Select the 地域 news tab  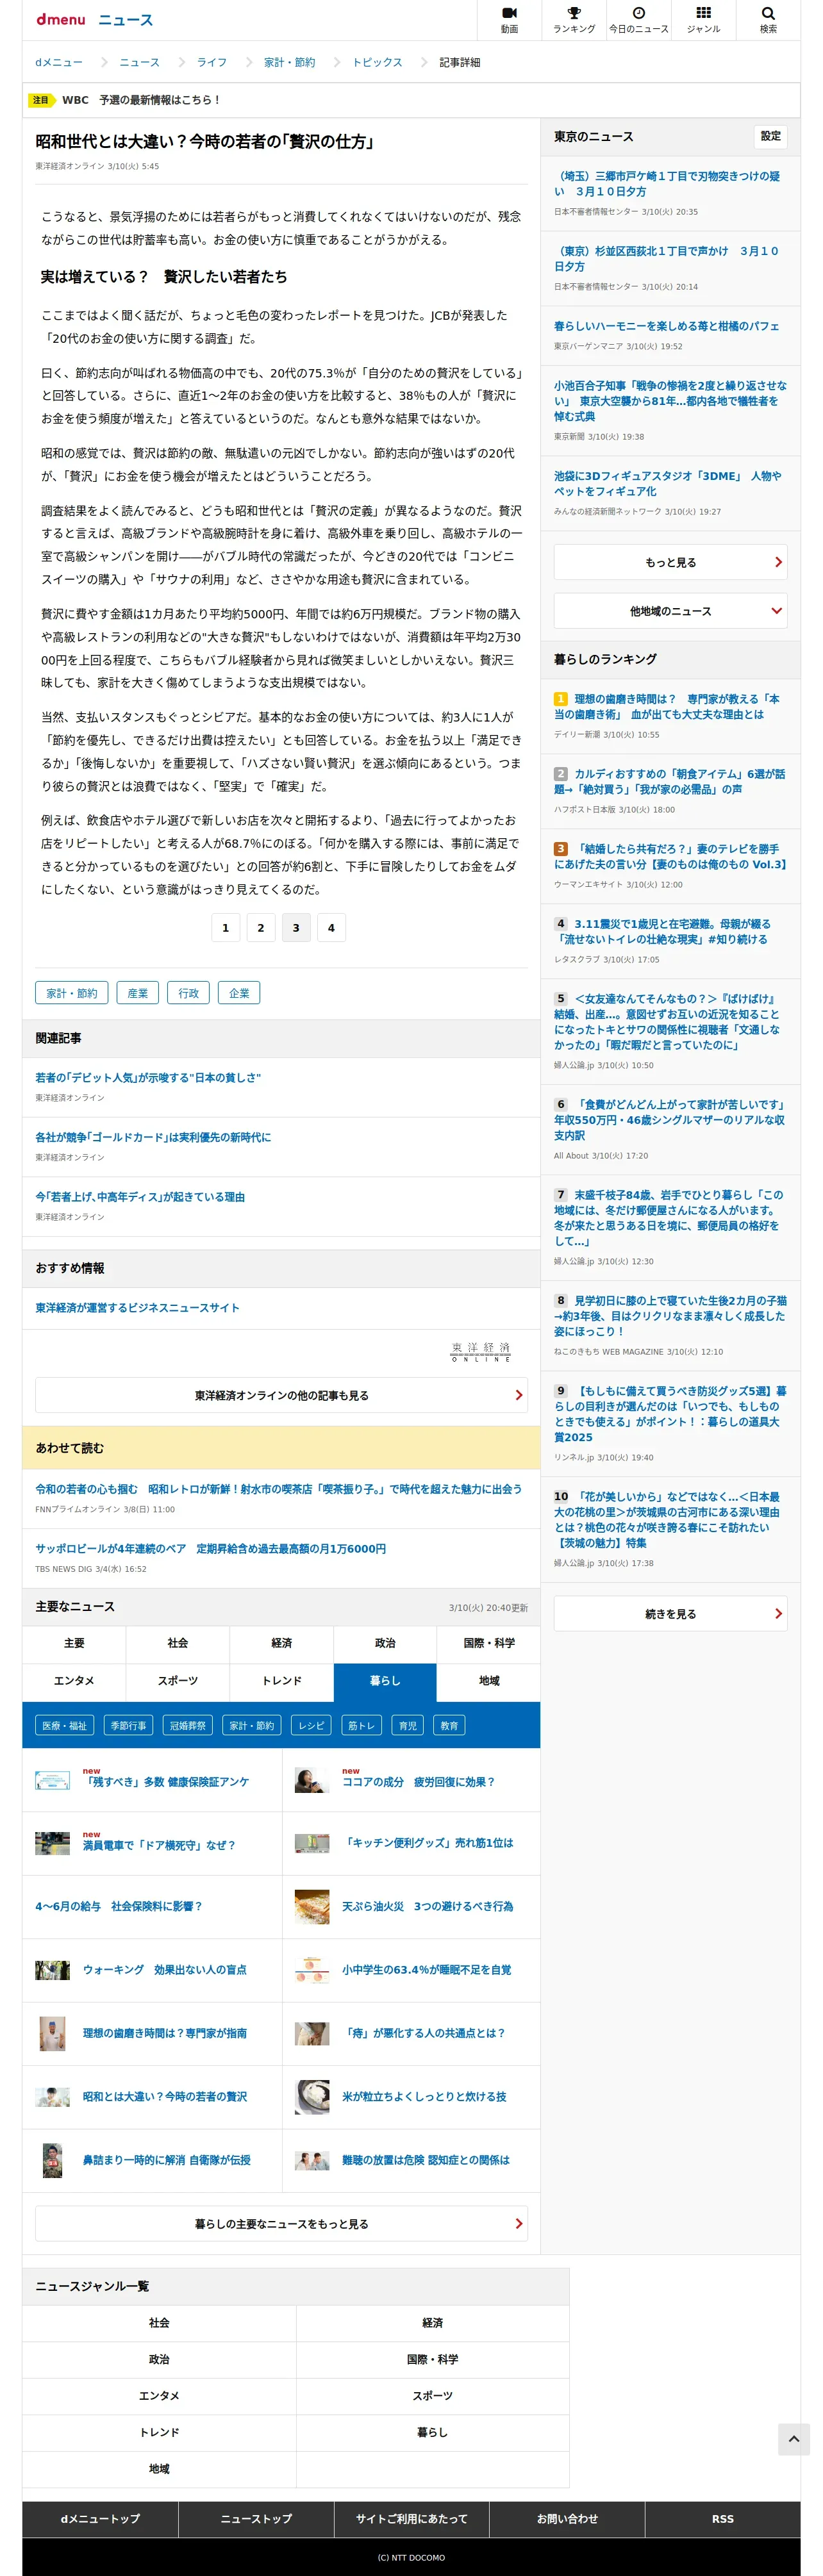pyautogui.click(x=489, y=1681)
